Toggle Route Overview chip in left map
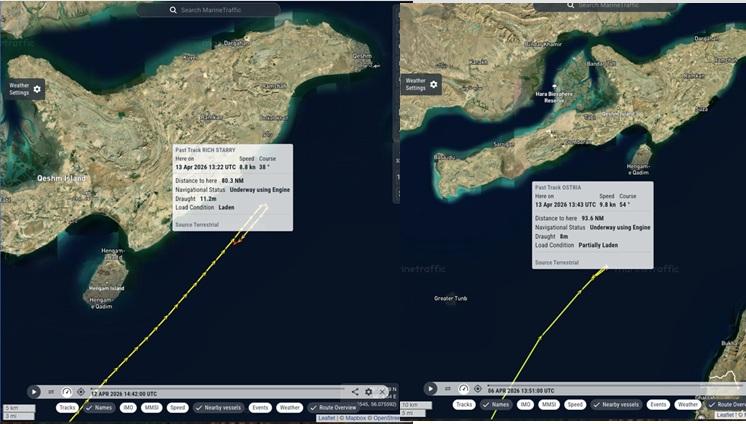 (333, 407)
